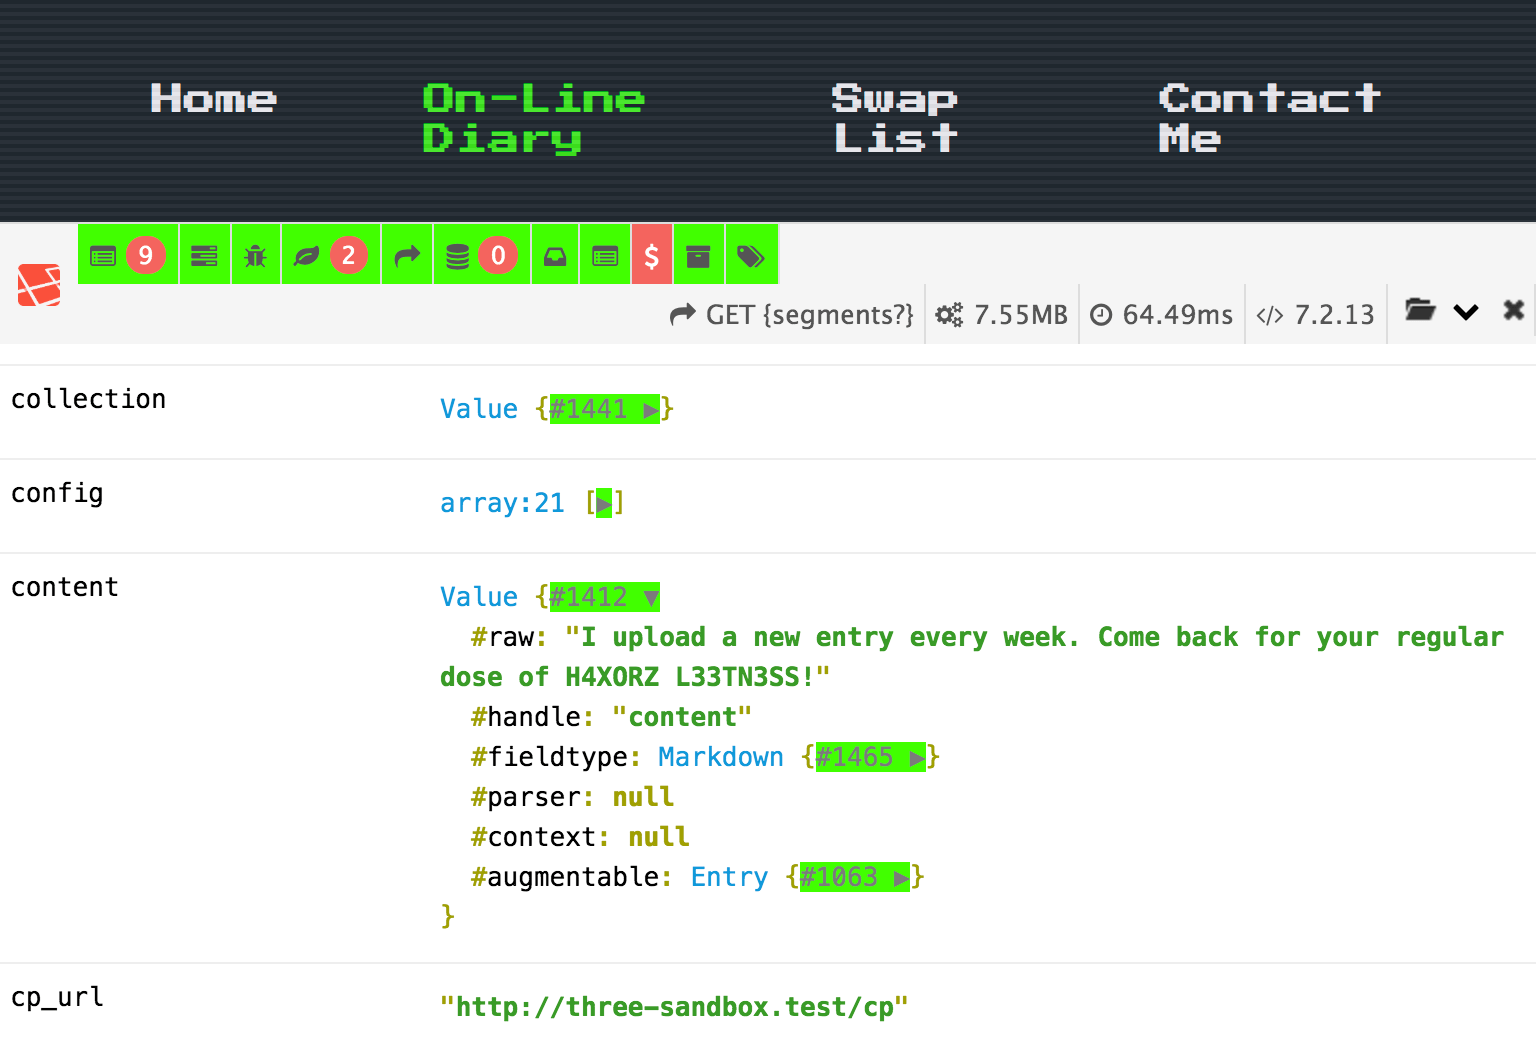
Task: Open the Exceptions bug panel
Action: 256,254
